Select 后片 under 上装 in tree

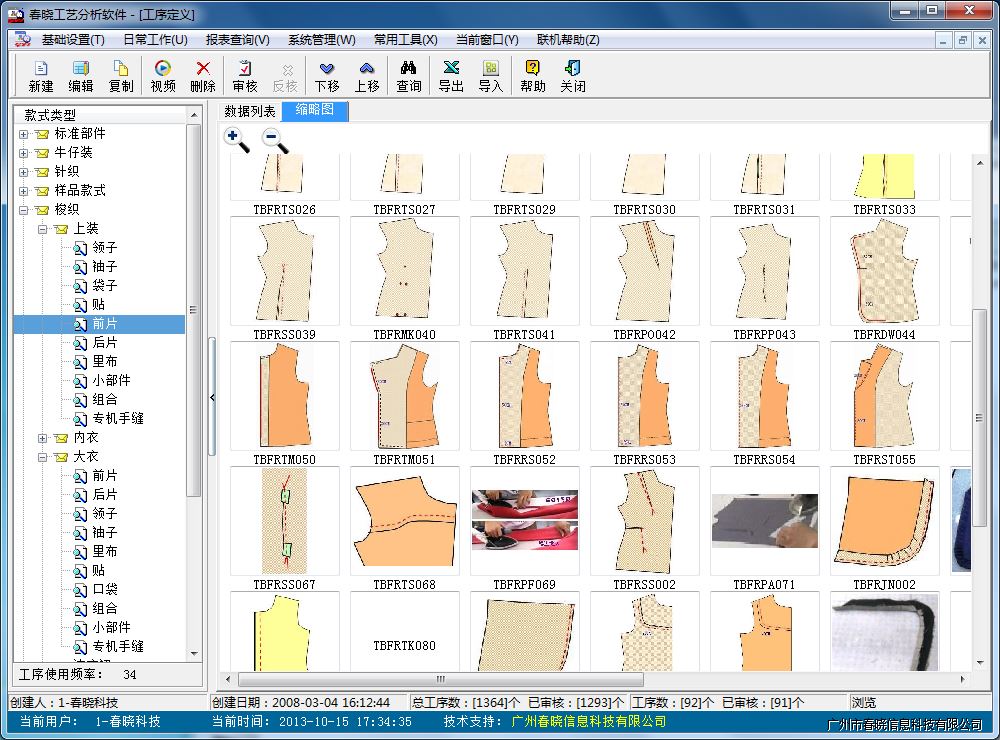pyautogui.click(x=105, y=343)
